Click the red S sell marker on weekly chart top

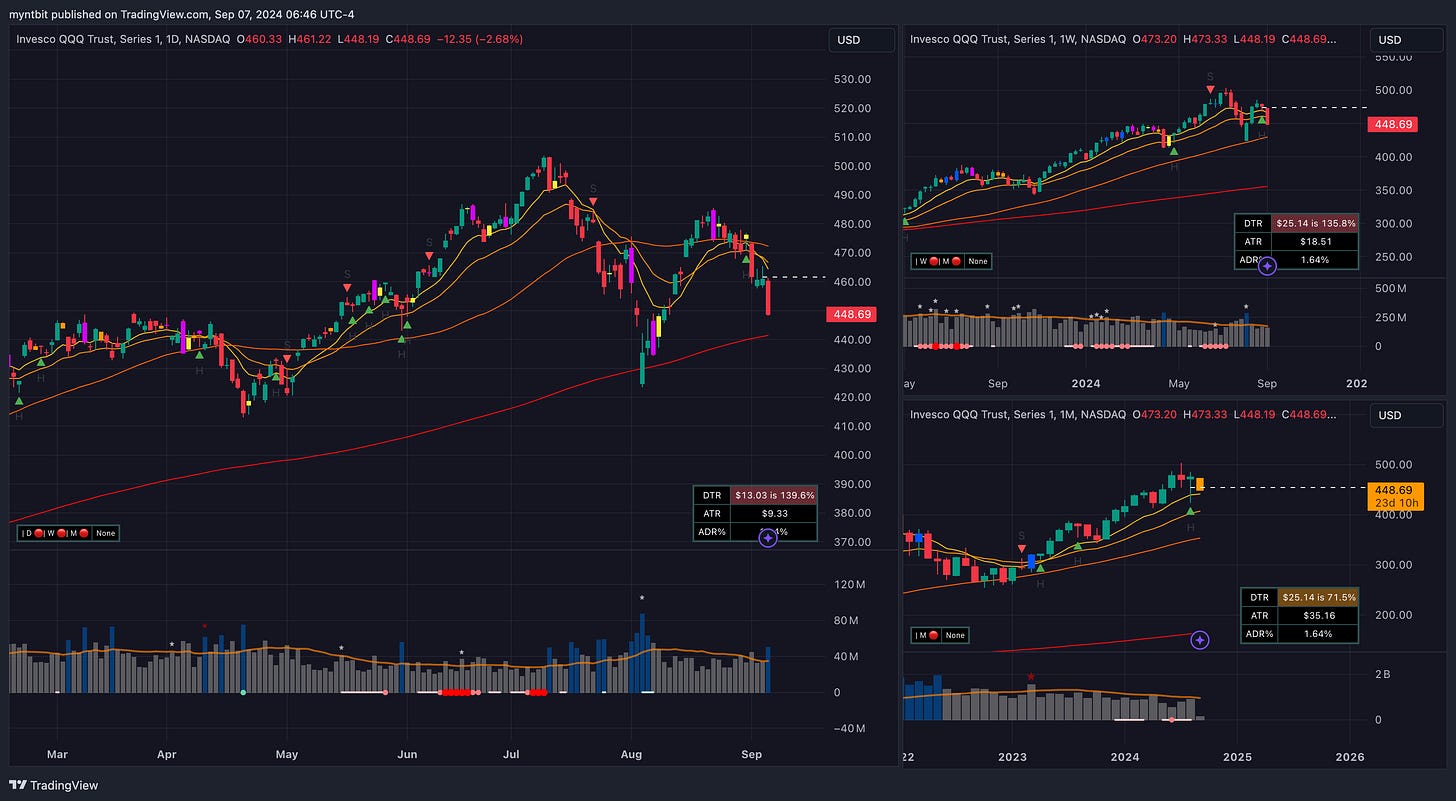[x=1211, y=89]
